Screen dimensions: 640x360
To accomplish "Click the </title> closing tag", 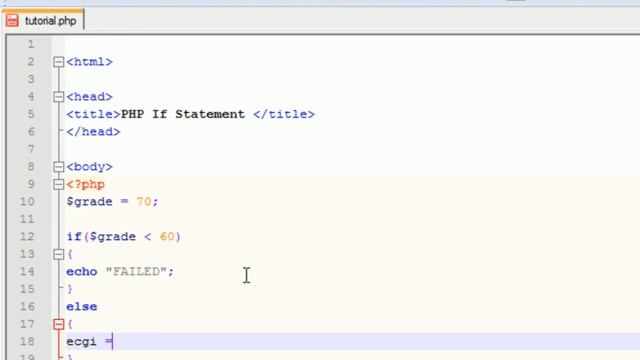I will [x=284, y=114].
